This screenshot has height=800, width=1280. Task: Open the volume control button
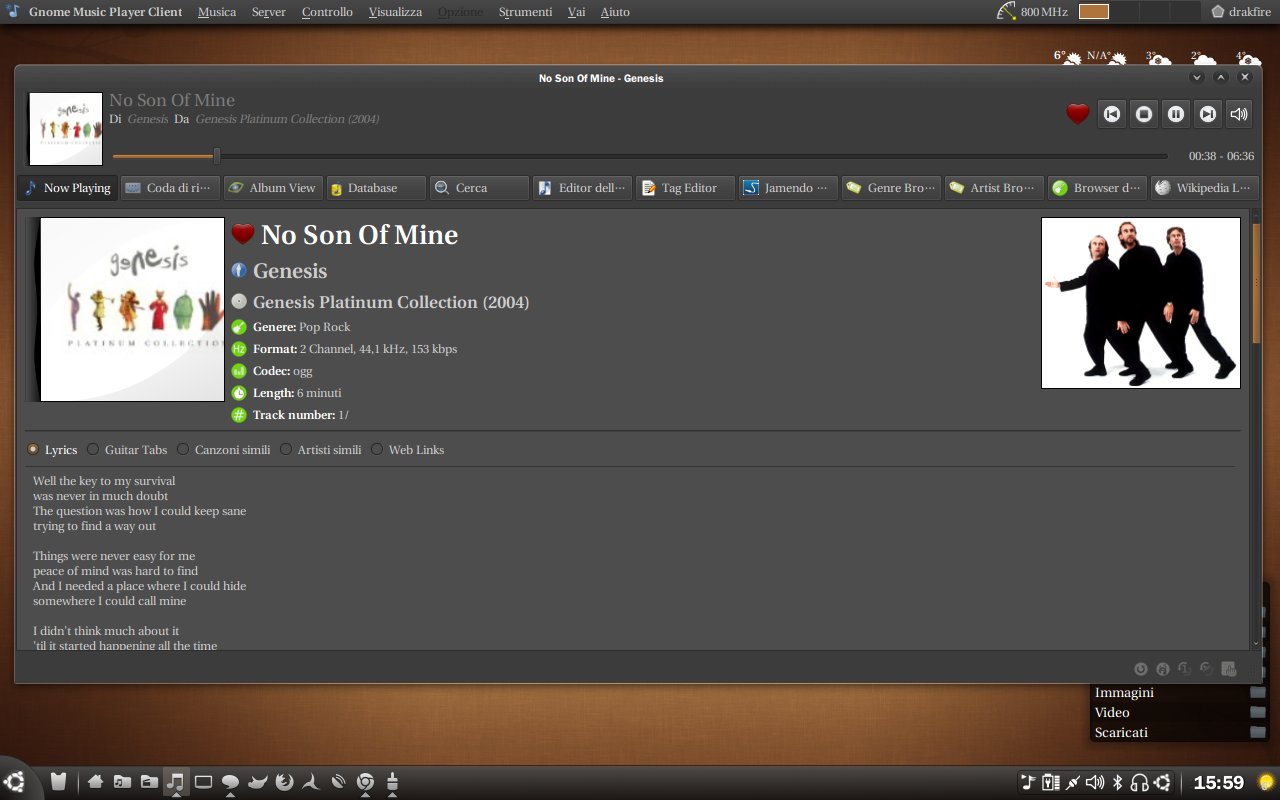(x=1239, y=114)
